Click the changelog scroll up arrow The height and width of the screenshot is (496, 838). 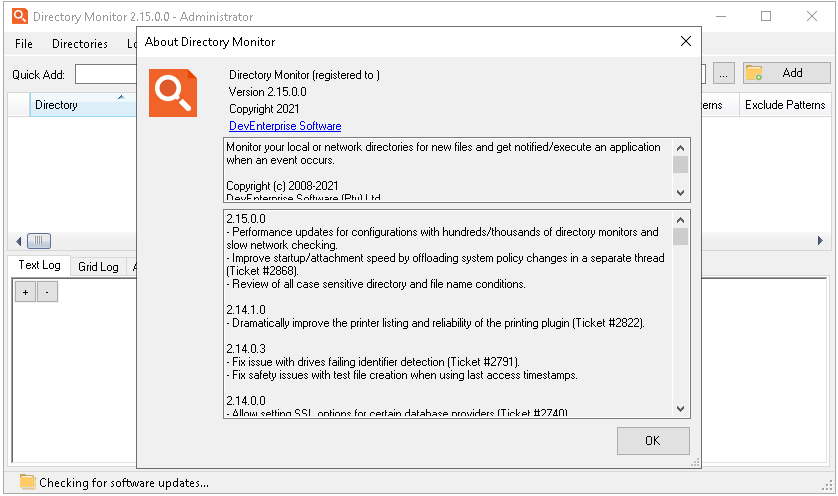point(680,220)
